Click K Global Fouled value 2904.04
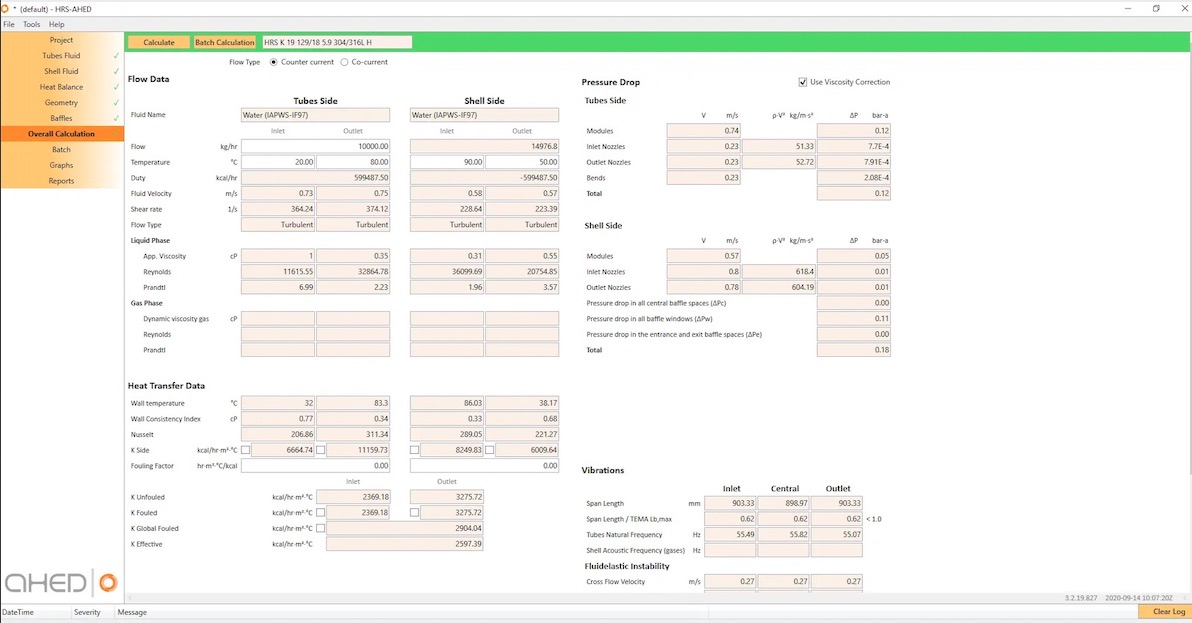This screenshot has width=1192, height=623. coord(404,528)
